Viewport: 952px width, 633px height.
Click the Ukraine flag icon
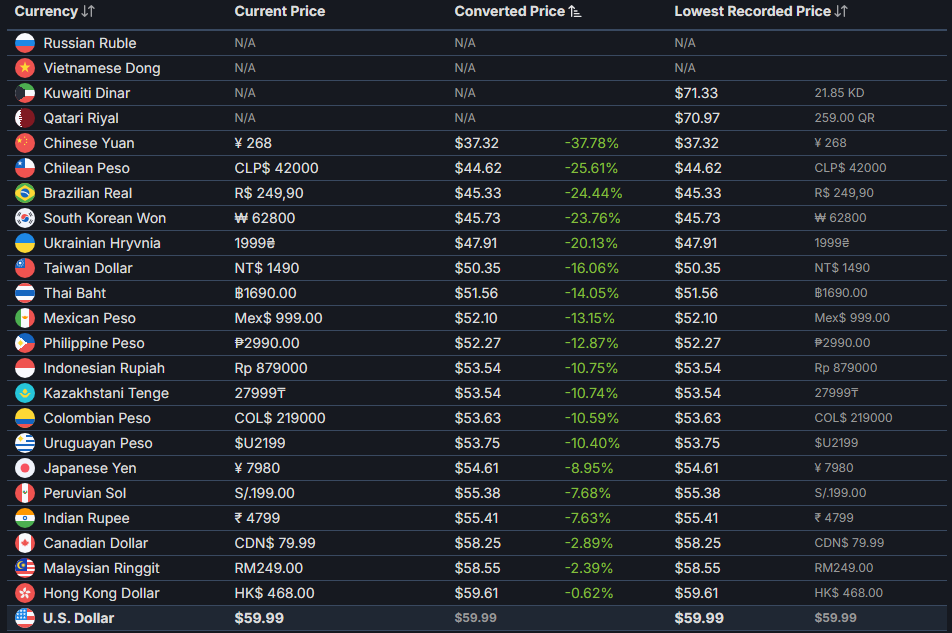click(25, 243)
